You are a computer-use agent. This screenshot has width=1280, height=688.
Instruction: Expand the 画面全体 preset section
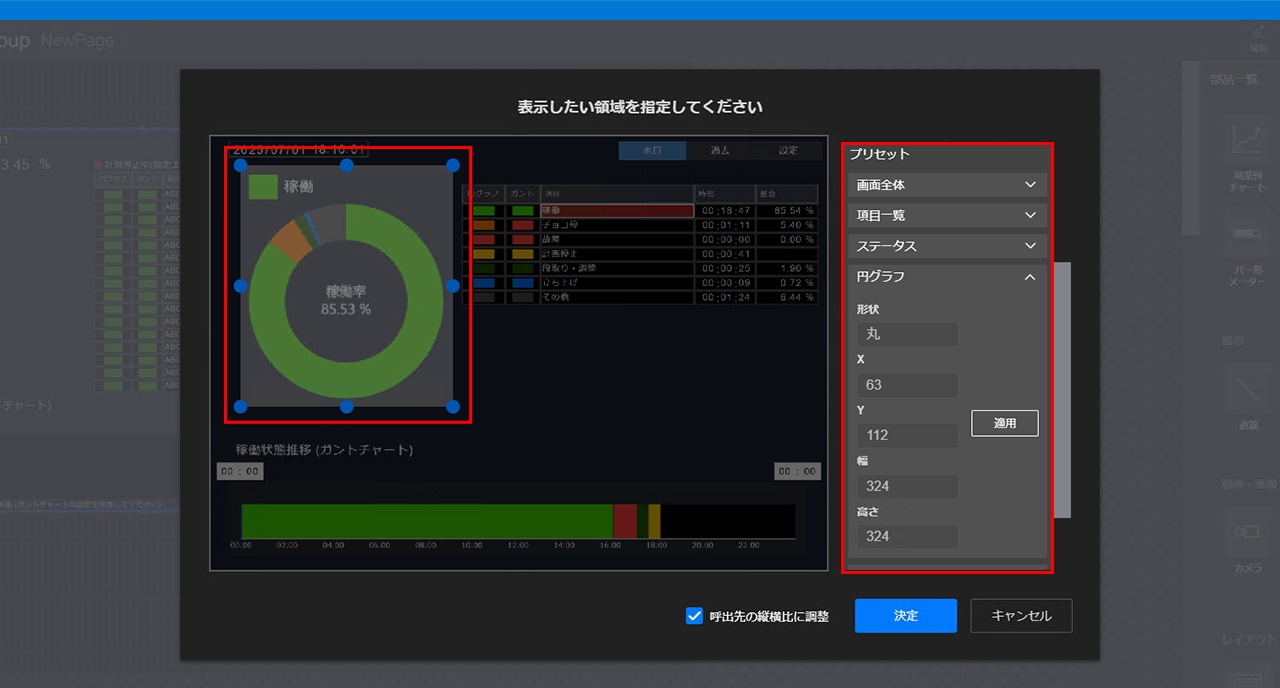pyautogui.click(x=946, y=185)
